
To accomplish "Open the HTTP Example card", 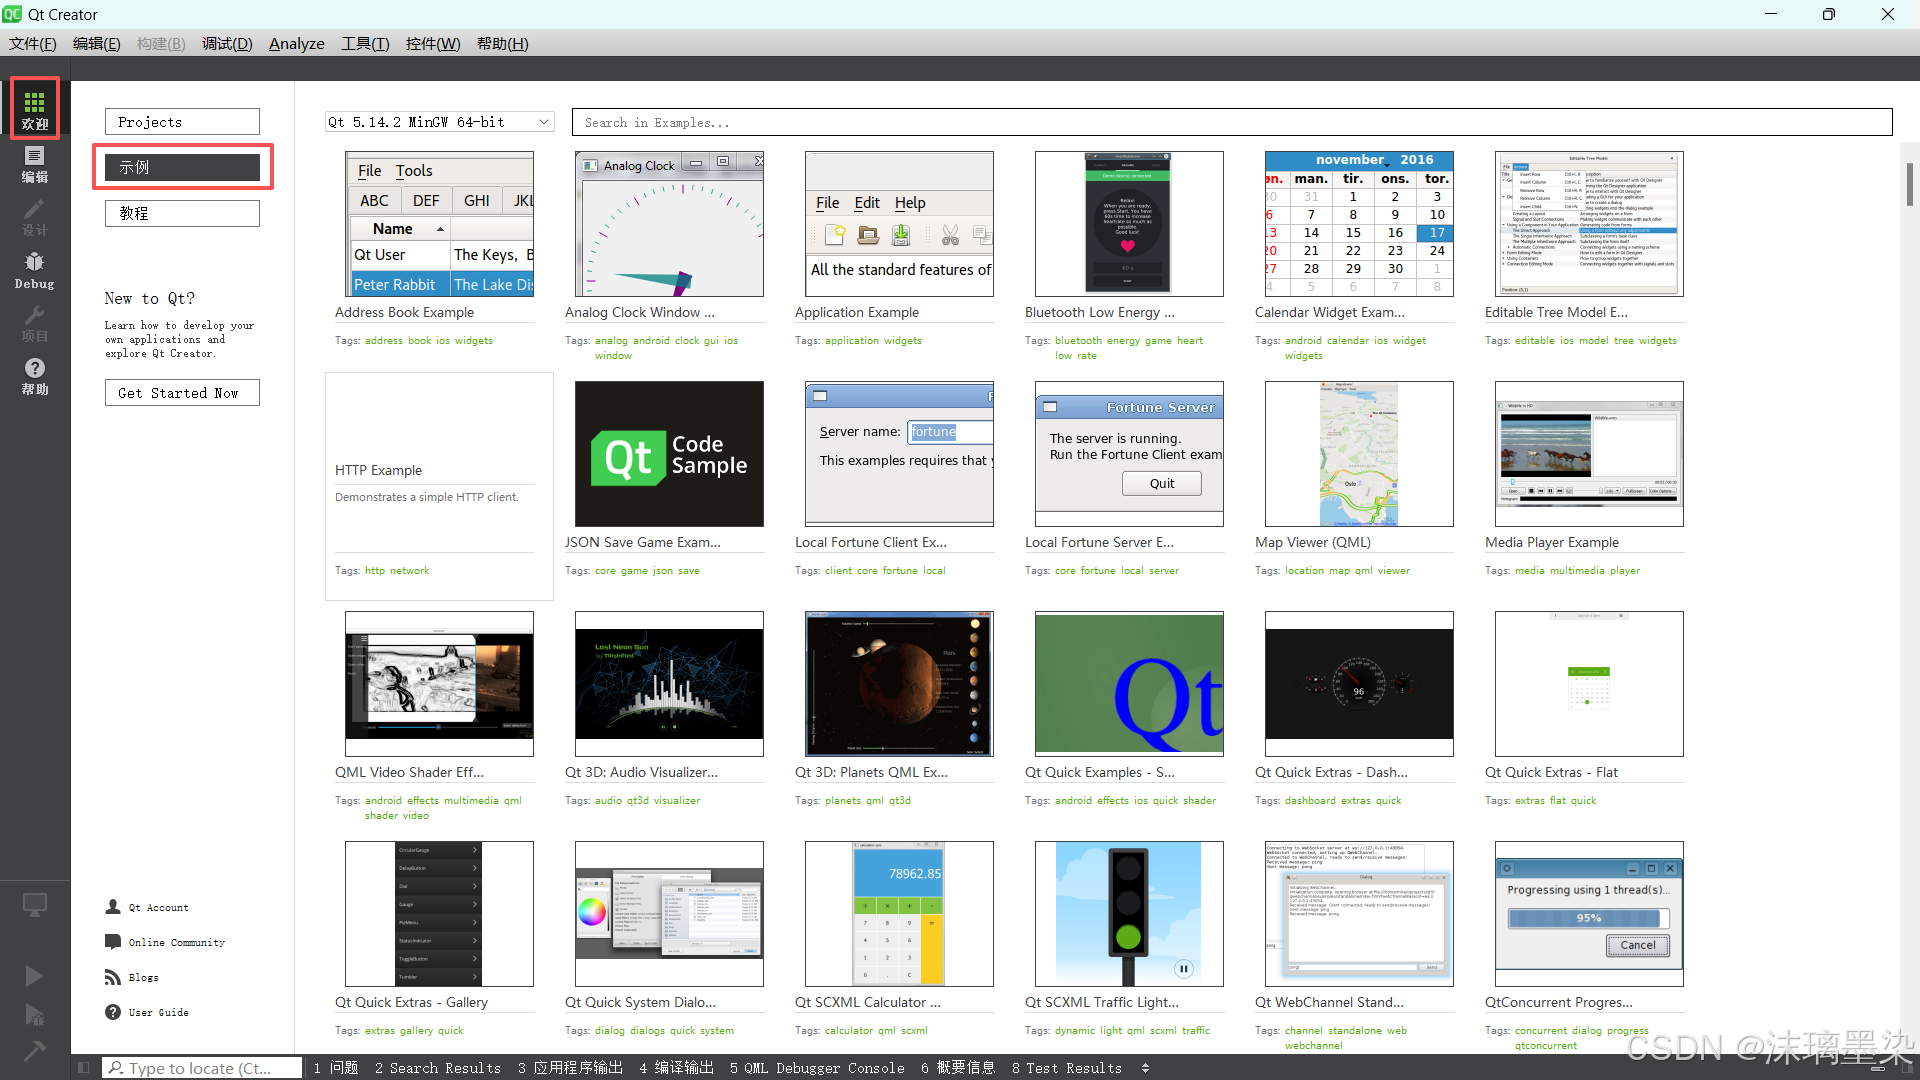I will (439, 486).
